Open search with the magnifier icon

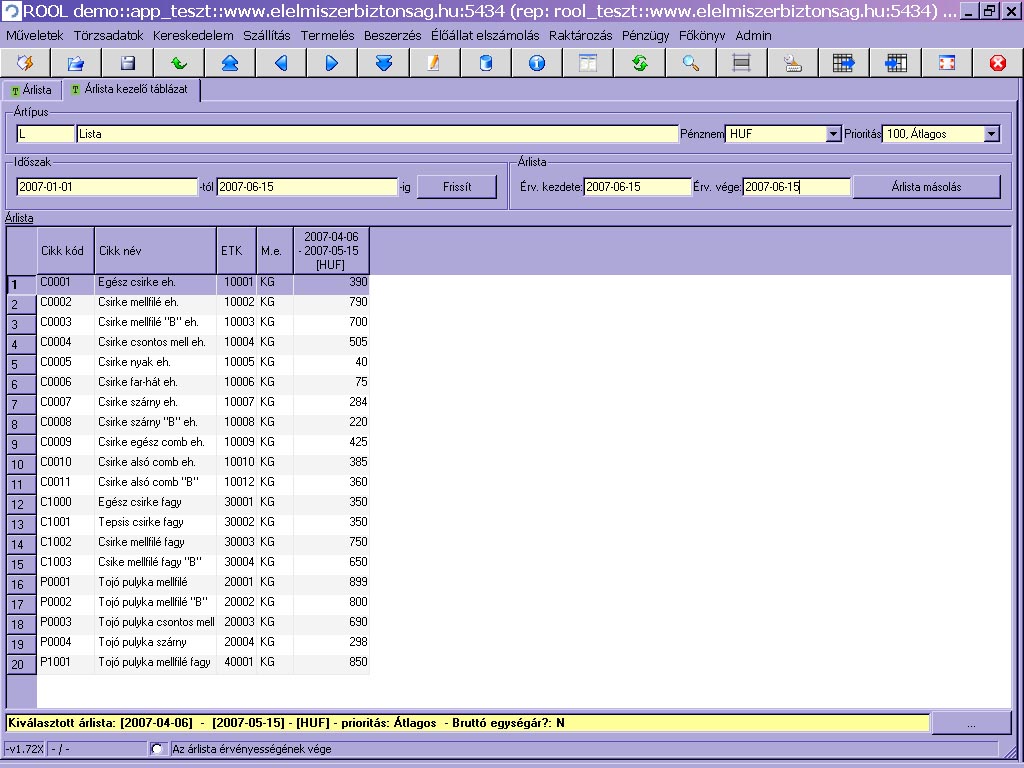pos(690,63)
